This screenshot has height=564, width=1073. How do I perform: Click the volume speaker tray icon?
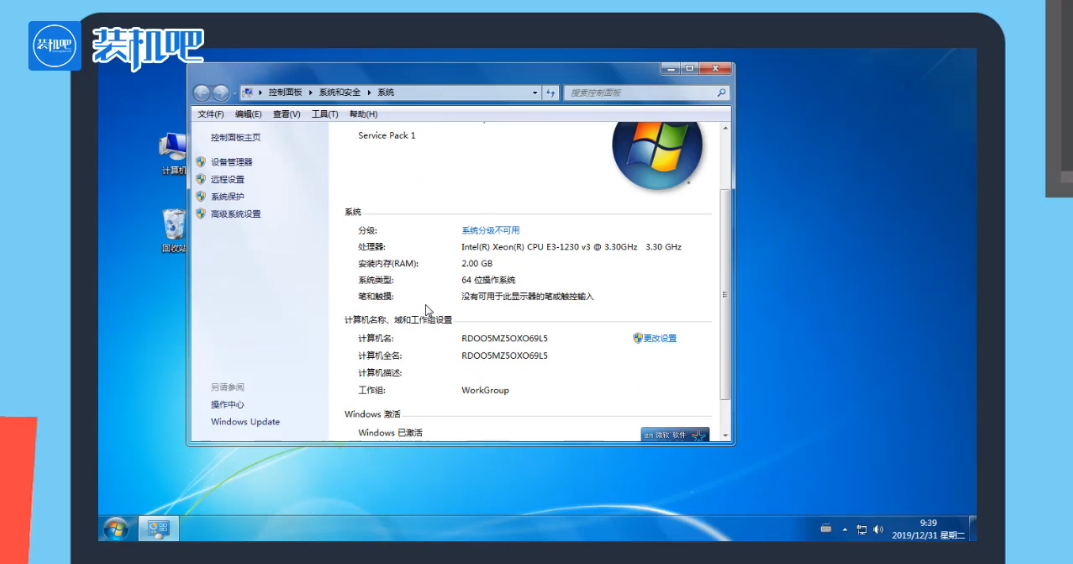click(878, 529)
